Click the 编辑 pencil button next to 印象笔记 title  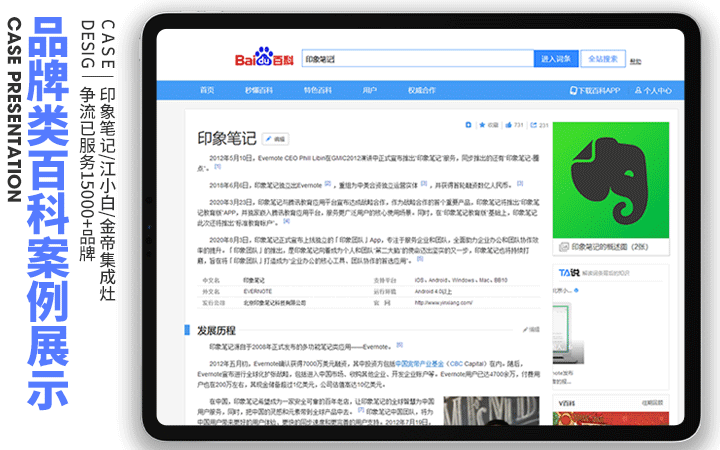[276, 139]
